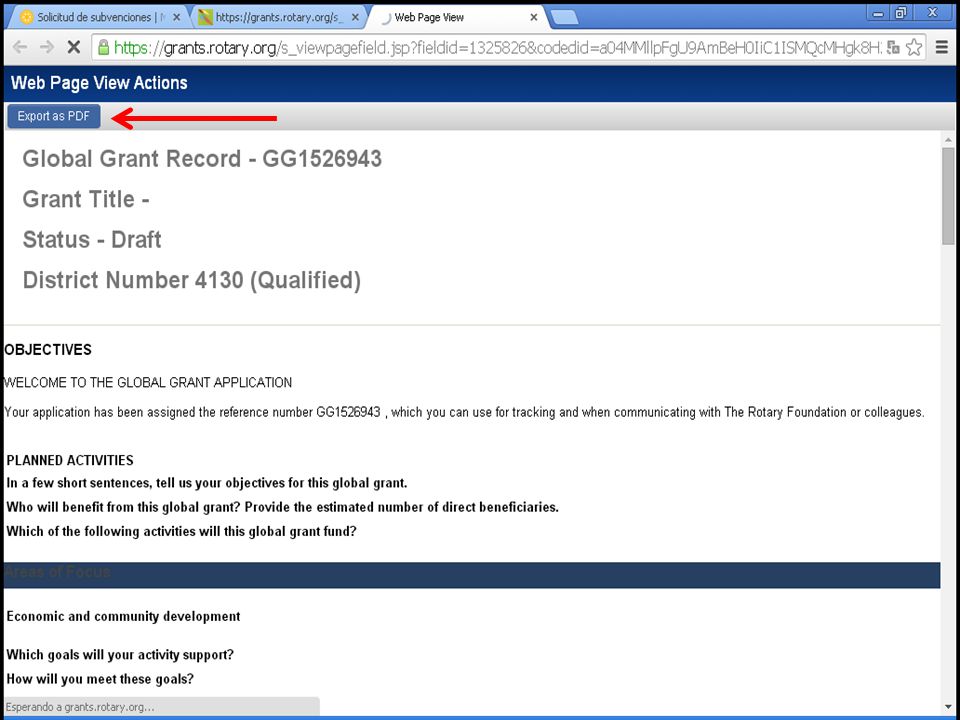The image size is (960, 720).
Task: Restore down the browser window
Action: click(x=900, y=13)
